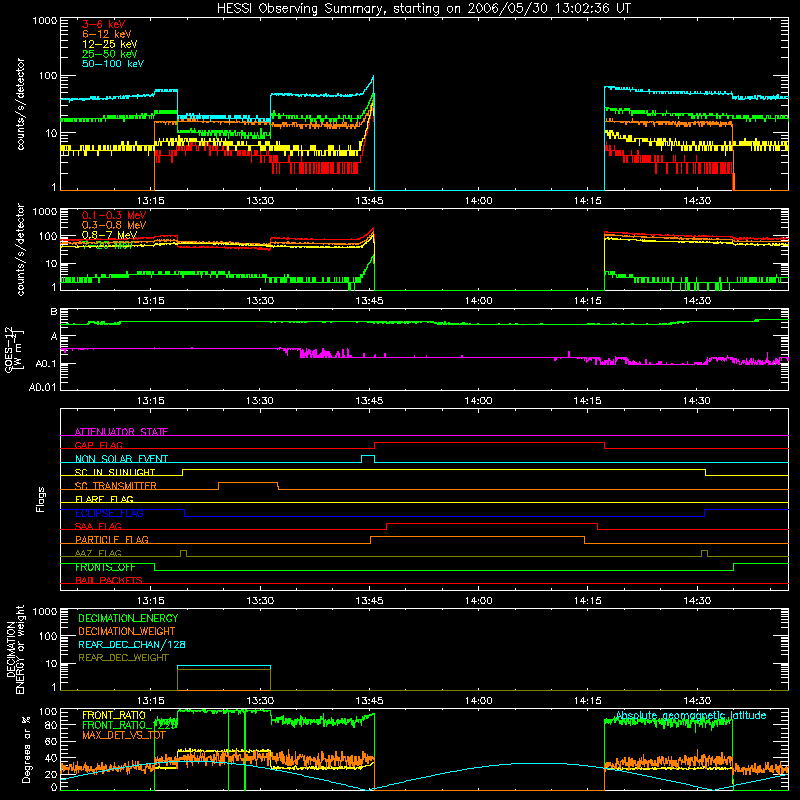The image size is (800, 800).
Task: Select the FRONT_RATIO_1225 legend label
Action: (x=130, y=725)
